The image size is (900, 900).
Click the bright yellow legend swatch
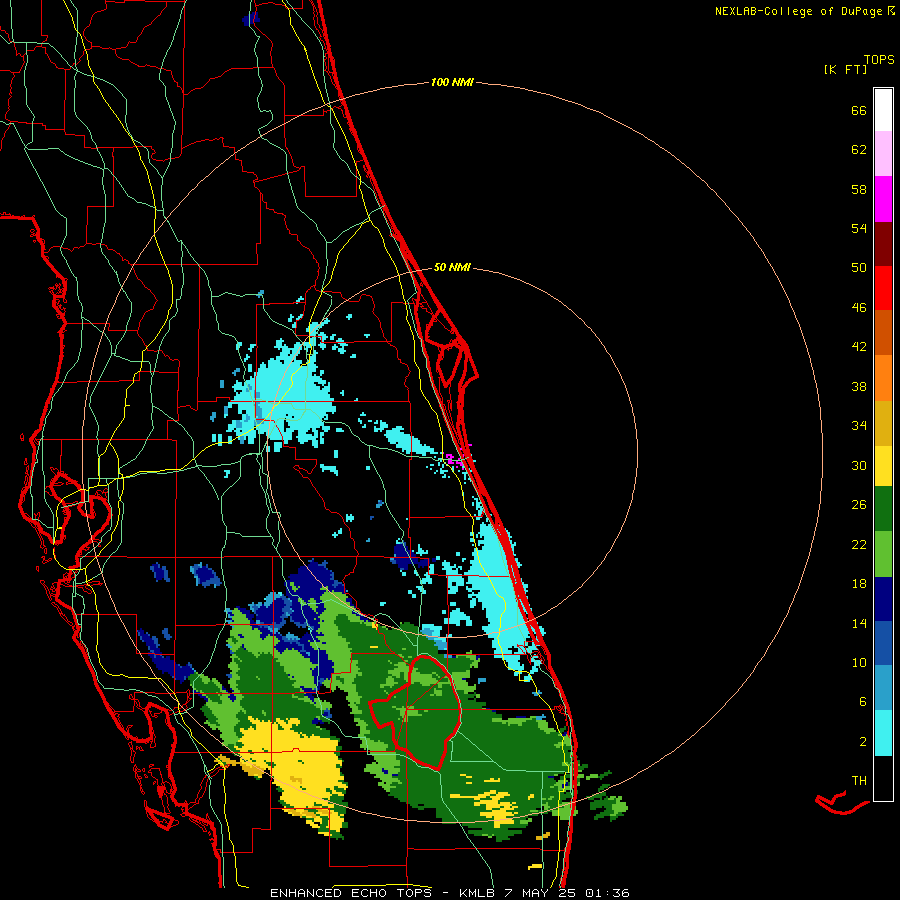coord(883,465)
